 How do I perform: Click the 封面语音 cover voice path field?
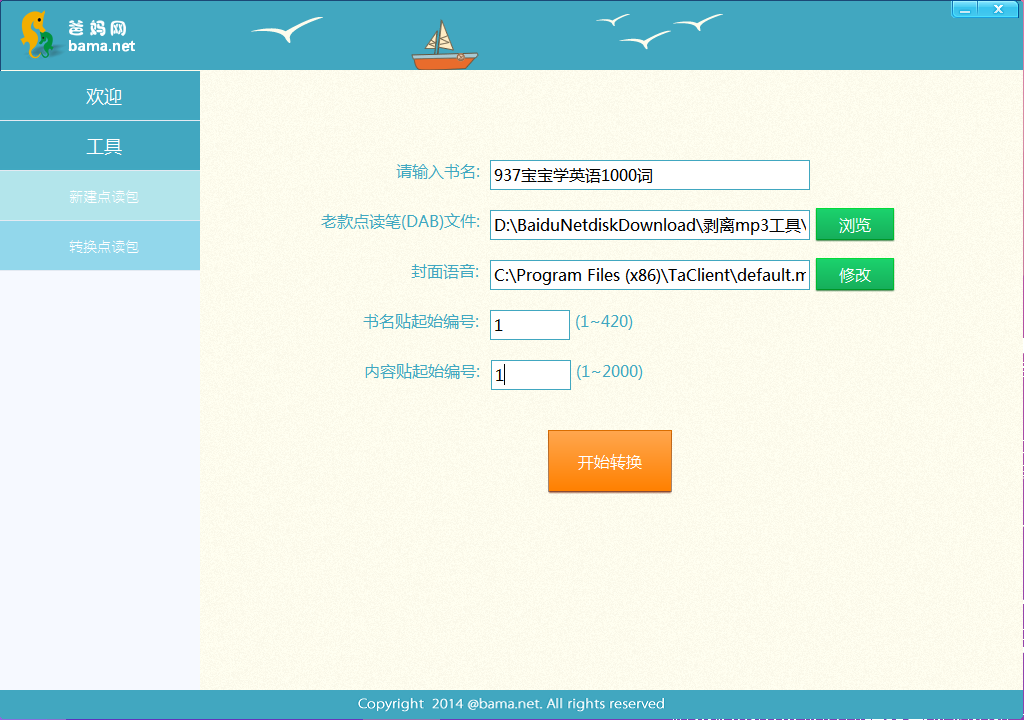coord(649,274)
